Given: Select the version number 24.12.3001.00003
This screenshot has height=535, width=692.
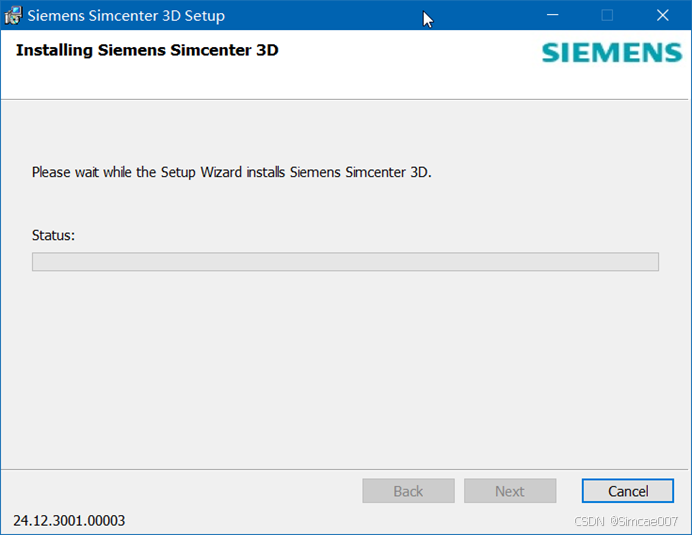Looking at the screenshot, I should coord(69,520).
